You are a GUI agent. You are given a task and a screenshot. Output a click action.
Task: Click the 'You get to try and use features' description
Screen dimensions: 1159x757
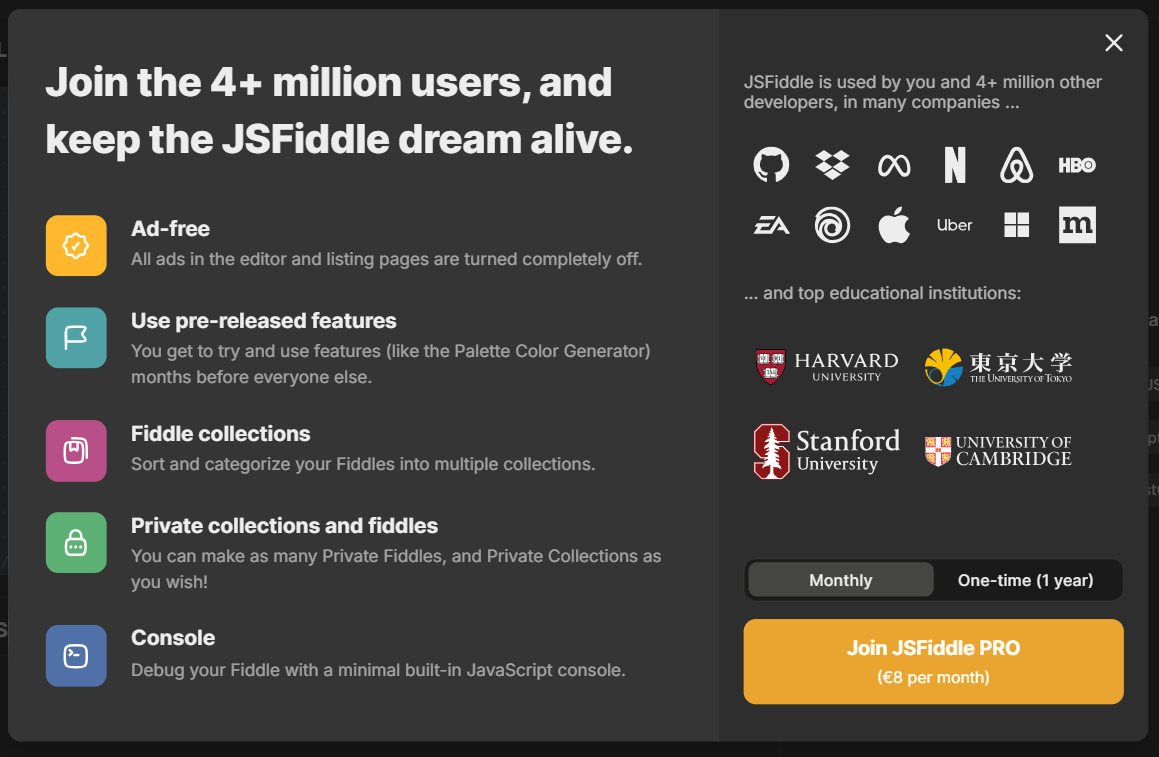point(390,364)
